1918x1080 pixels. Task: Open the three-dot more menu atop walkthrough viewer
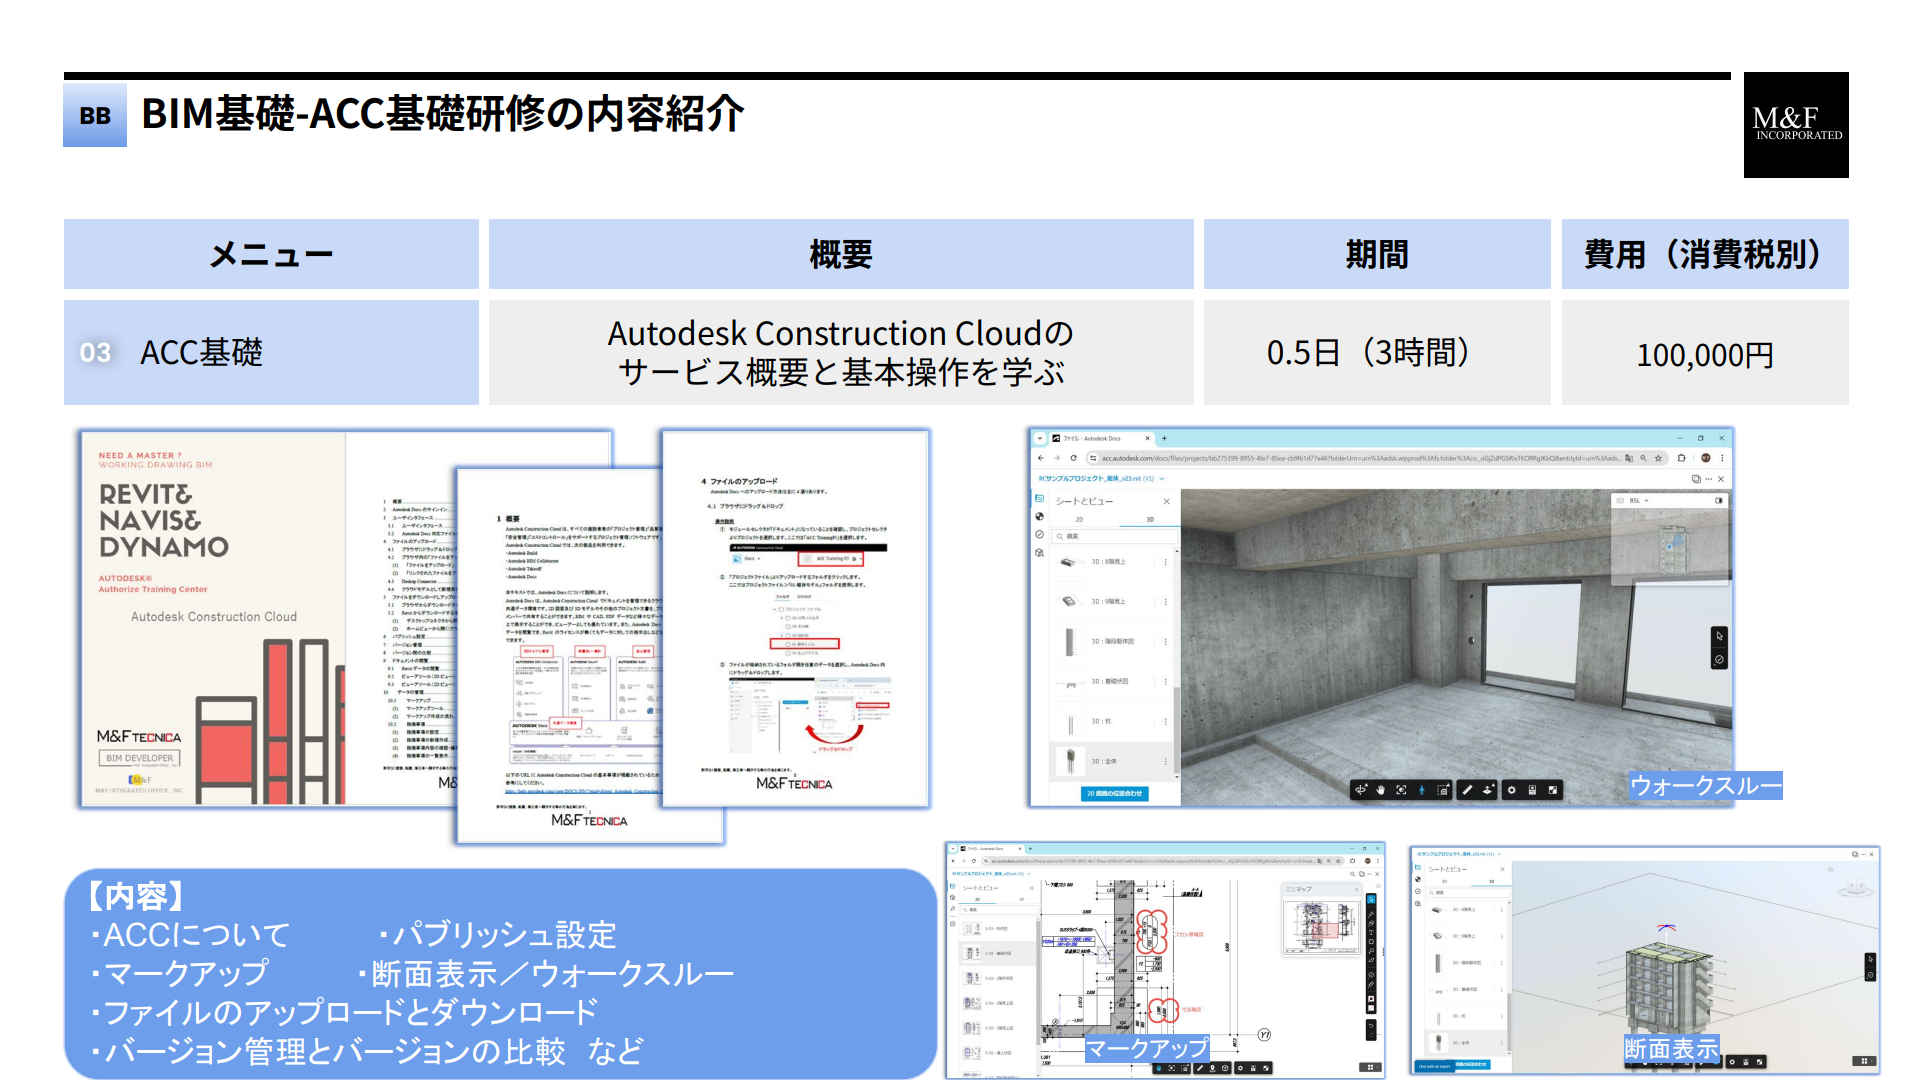1709,479
